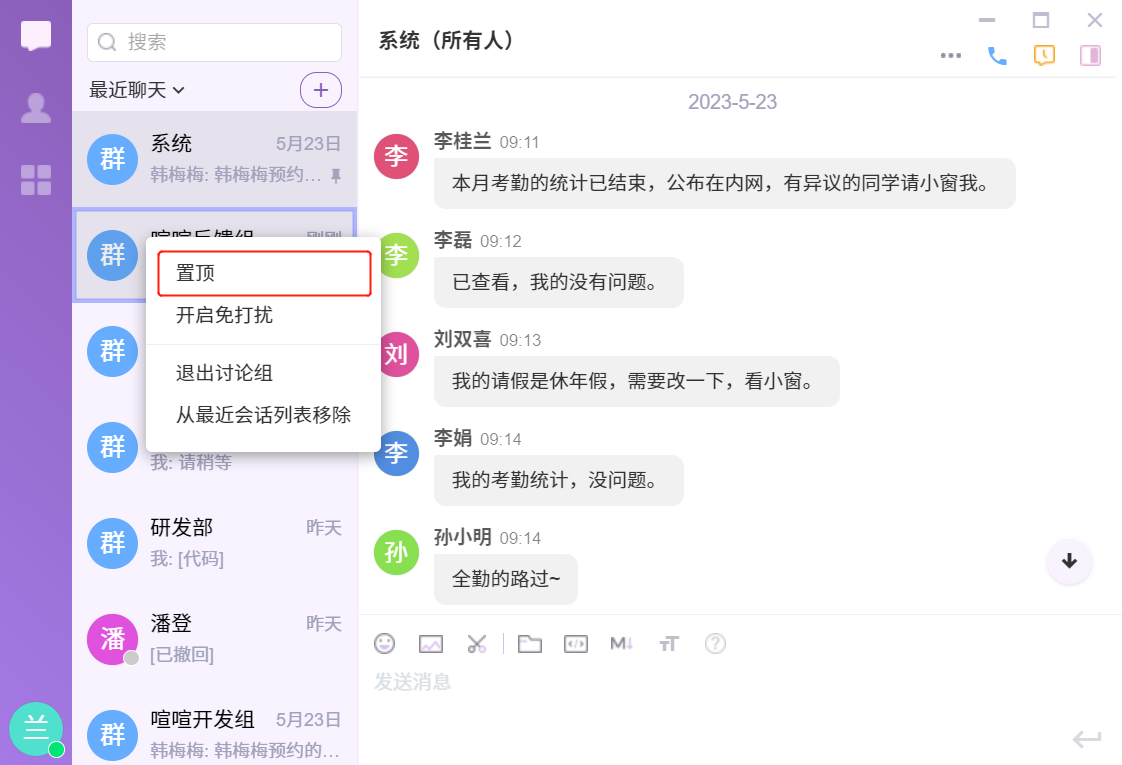Start a voice call with phone icon
1122x765 pixels.
click(997, 56)
